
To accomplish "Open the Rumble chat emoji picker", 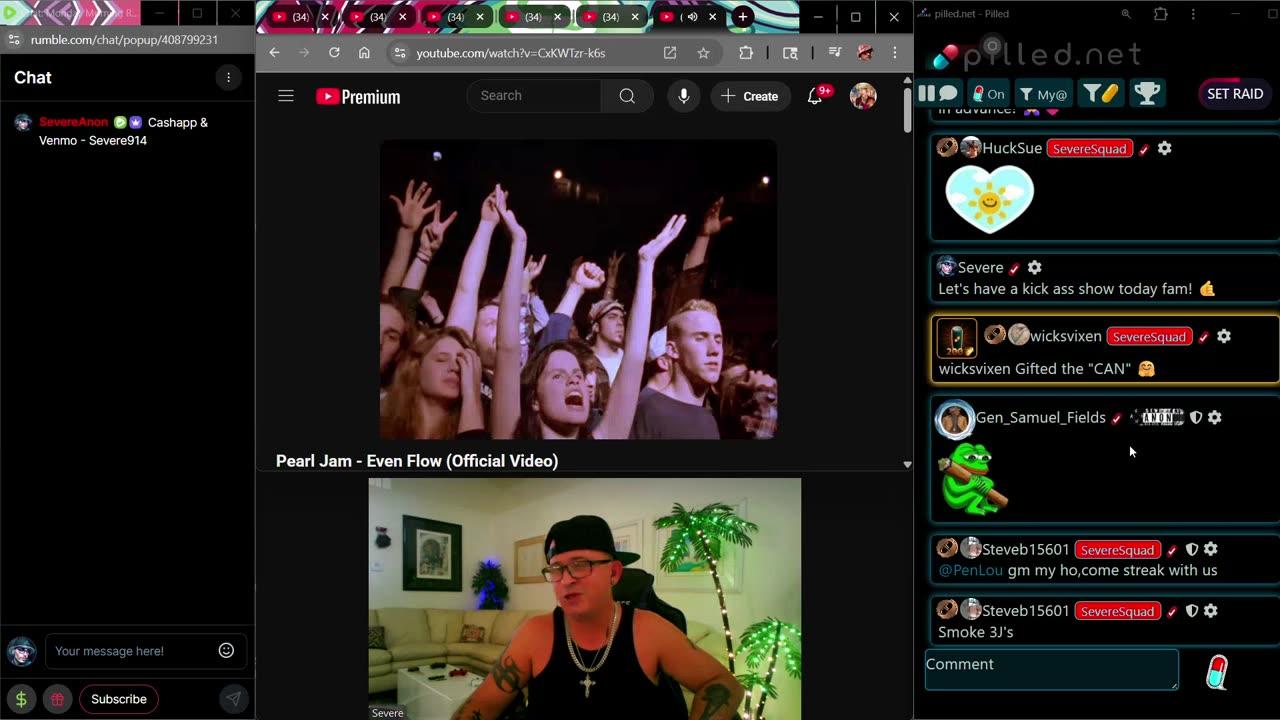I will pyautogui.click(x=226, y=651).
